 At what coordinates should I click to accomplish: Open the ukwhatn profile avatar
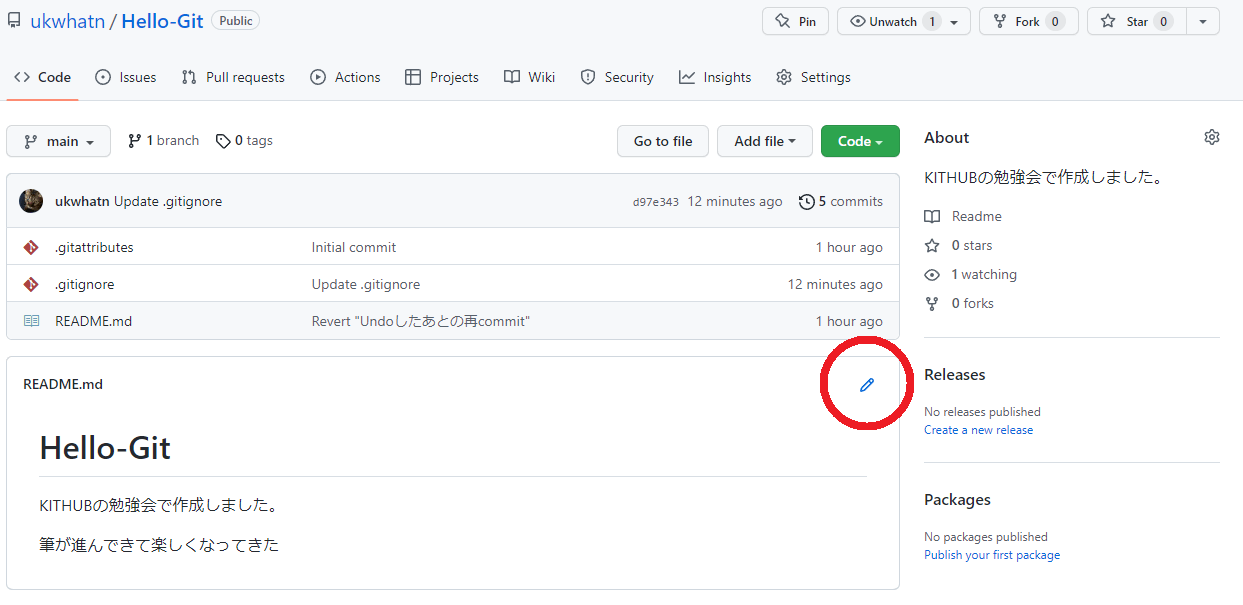(31, 201)
